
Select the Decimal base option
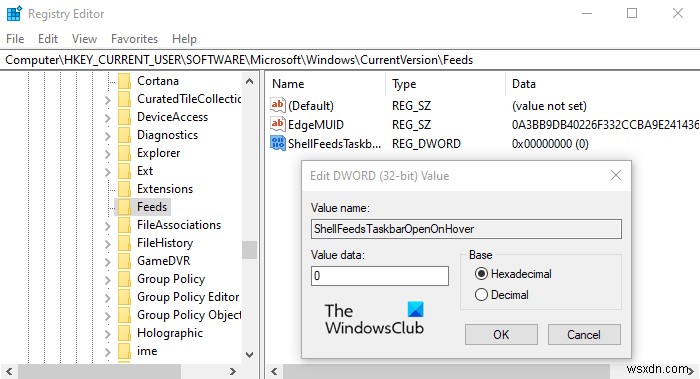(481, 295)
